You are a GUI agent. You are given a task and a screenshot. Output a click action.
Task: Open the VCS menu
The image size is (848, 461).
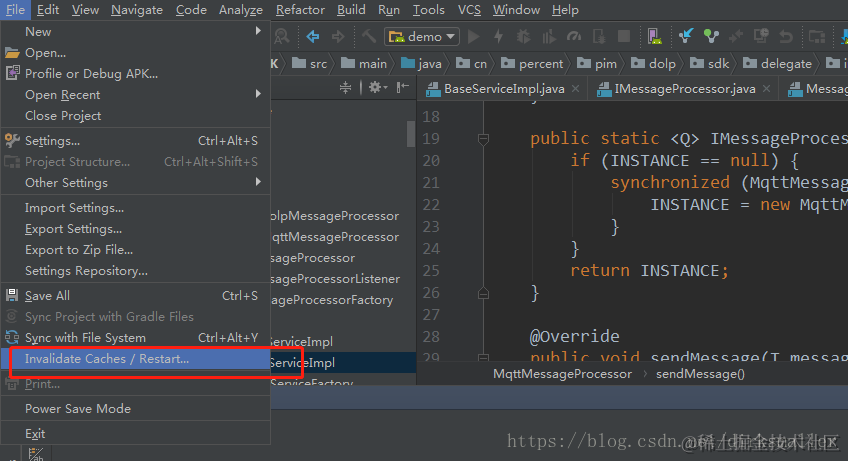(469, 10)
